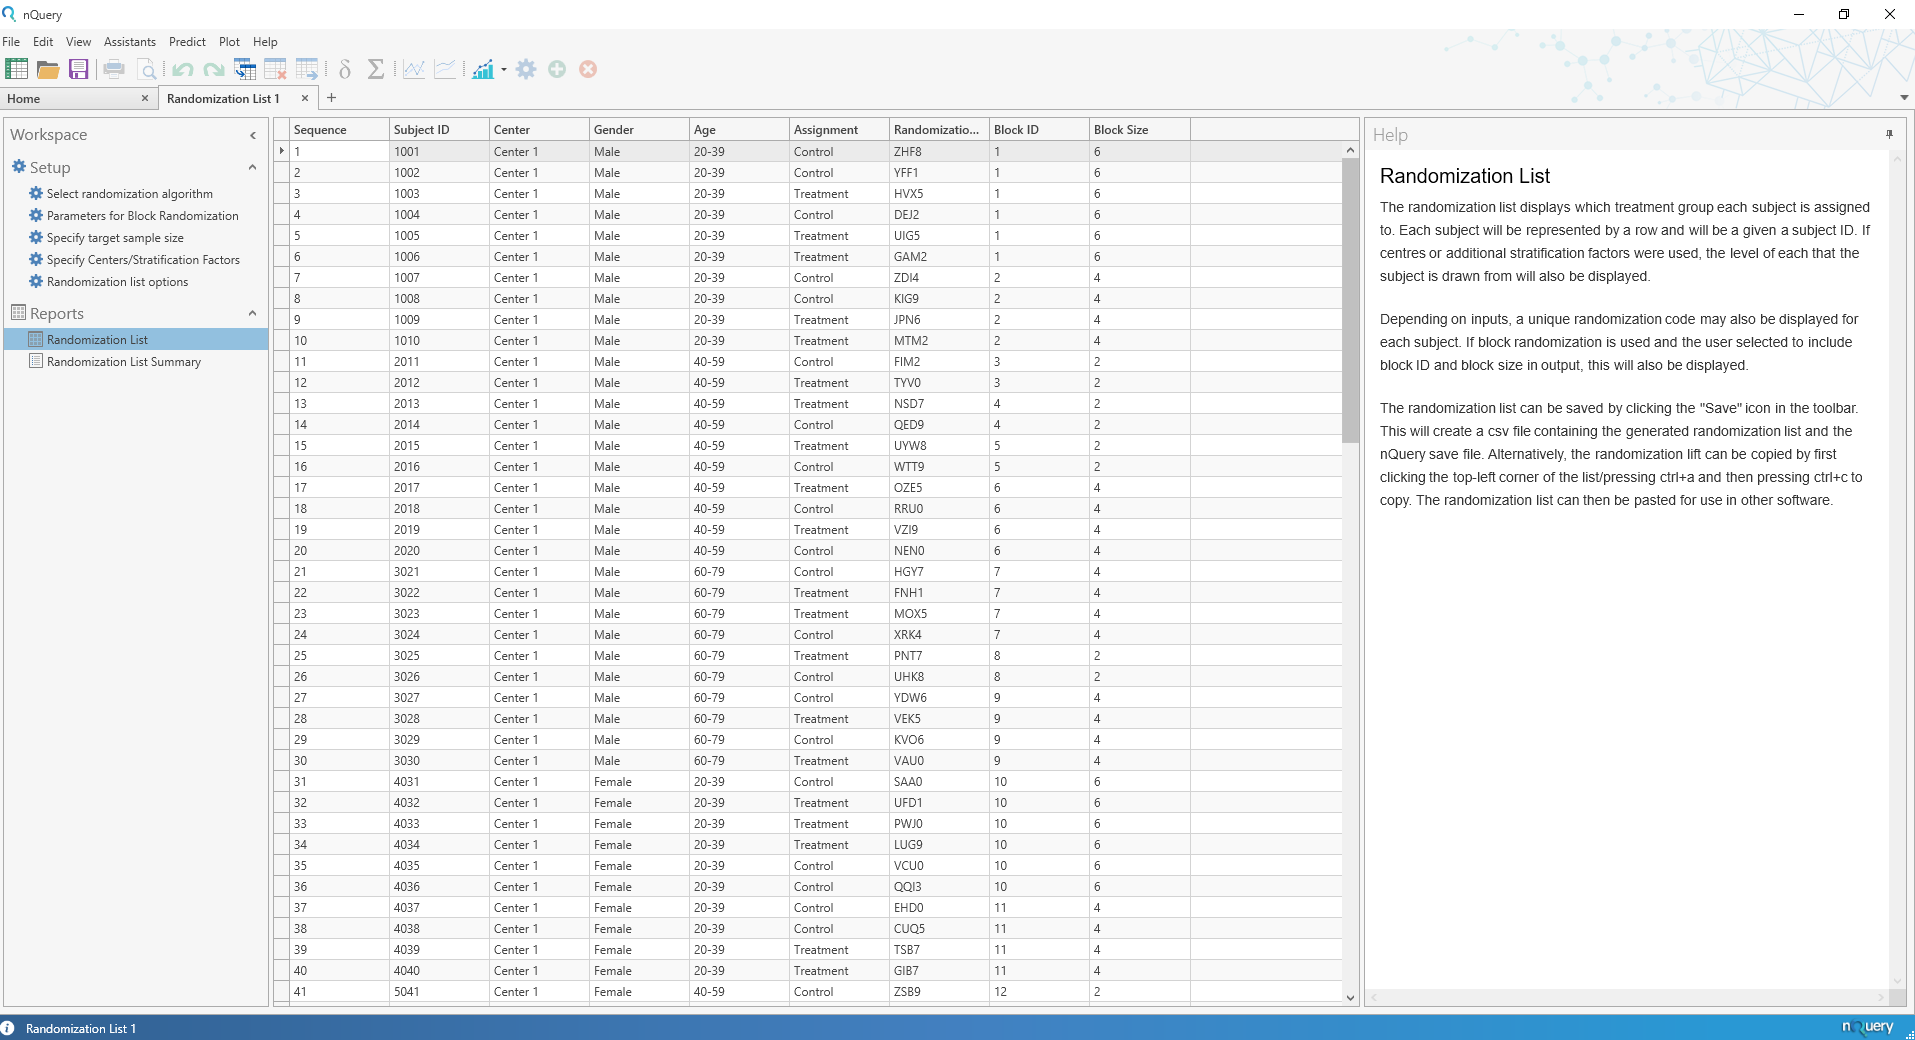Click the new table grid icon
The width and height of the screenshot is (1915, 1040).
point(17,69)
